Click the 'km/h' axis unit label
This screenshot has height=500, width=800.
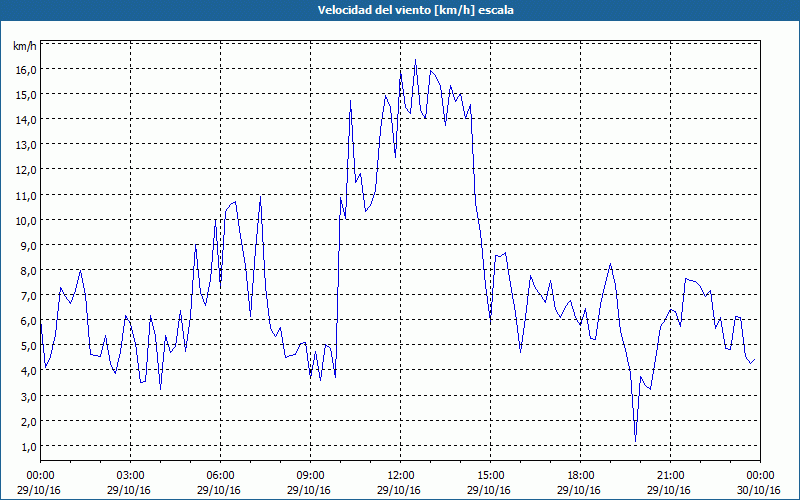coord(25,46)
